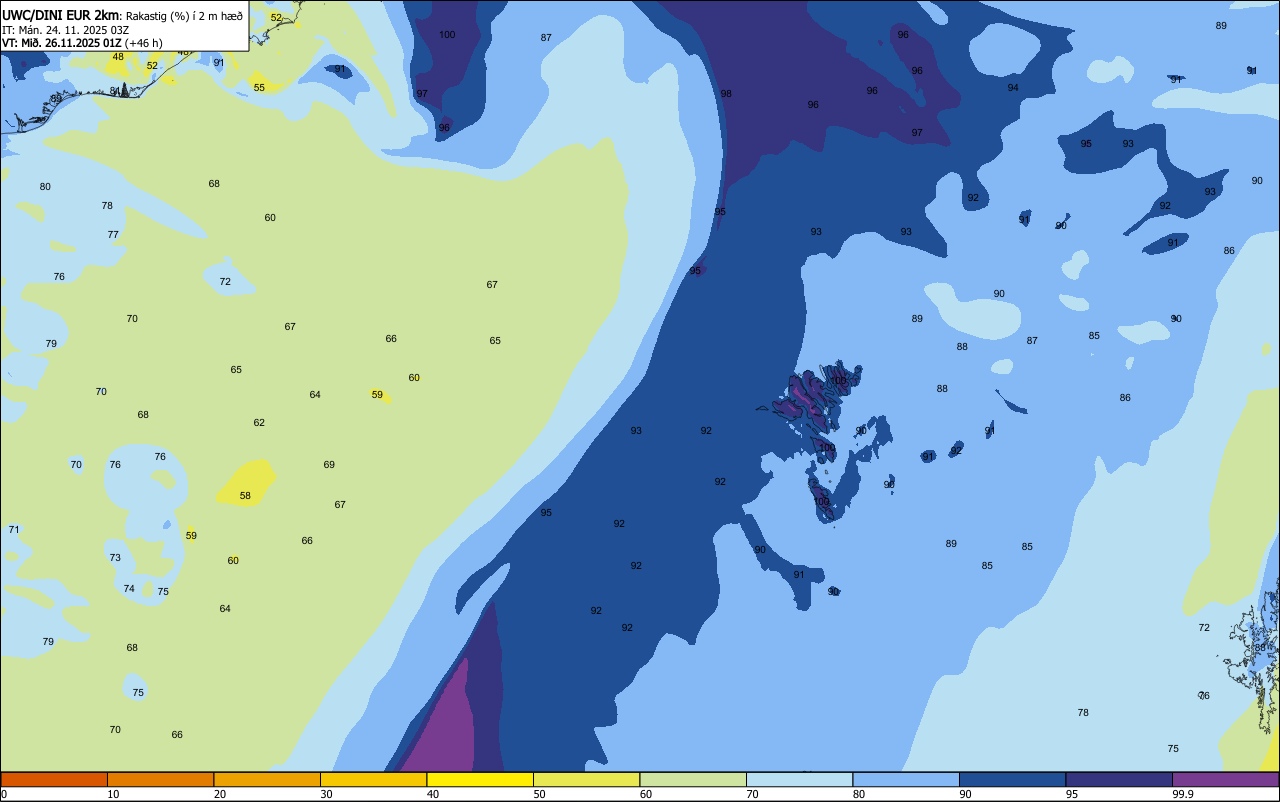The height and width of the screenshot is (802, 1280).
Task: Click the '0' tick label on the color scale
Action: (x=4, y=794)
